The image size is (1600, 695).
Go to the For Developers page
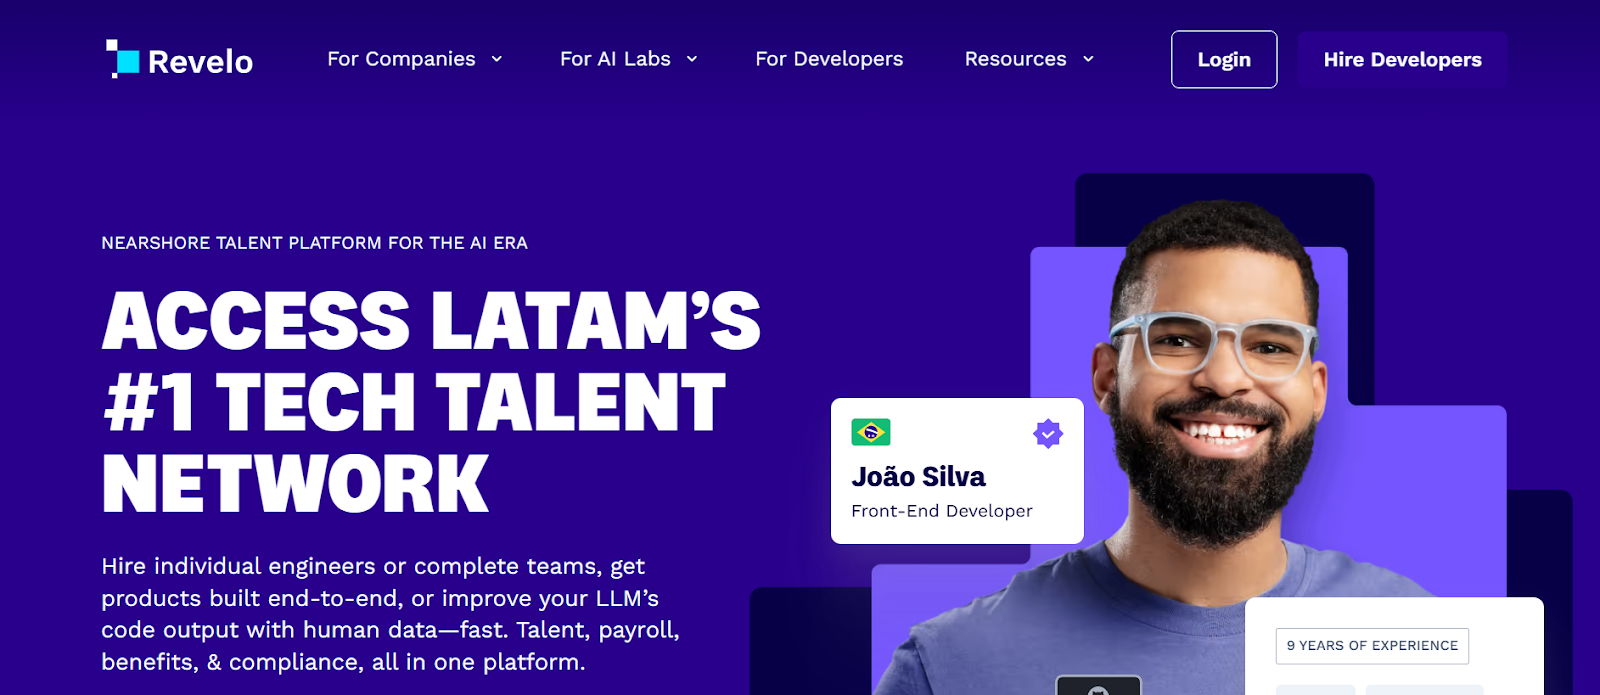pyautogui.click(x=829, y=59)
